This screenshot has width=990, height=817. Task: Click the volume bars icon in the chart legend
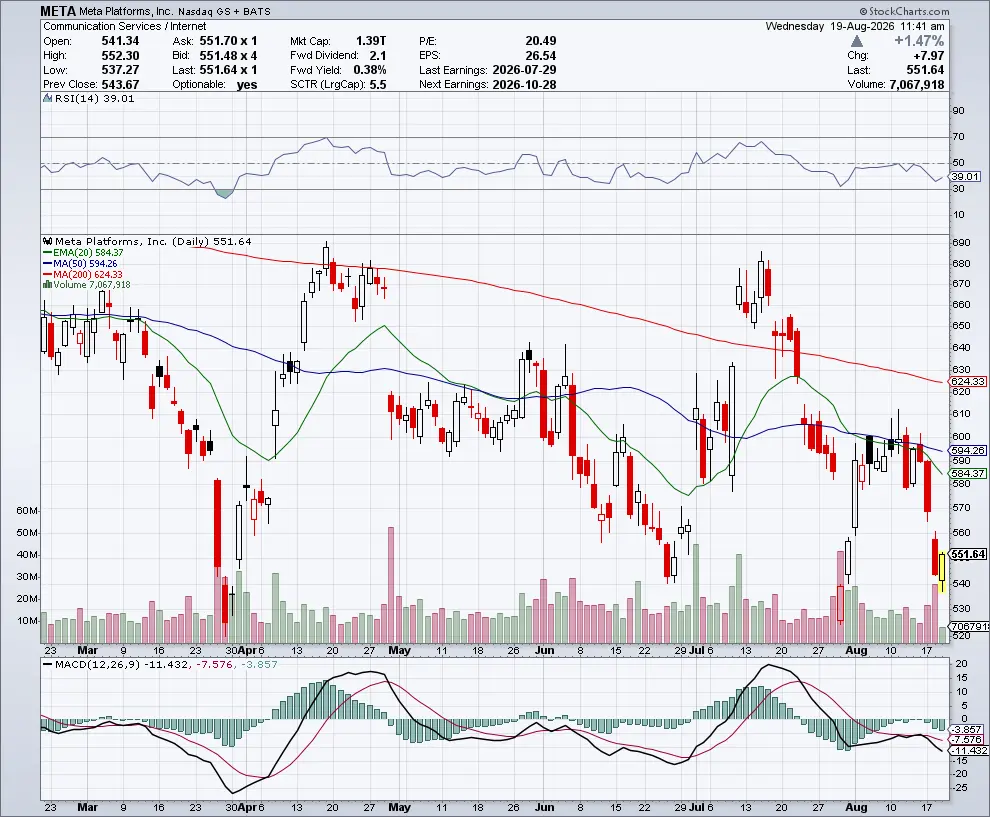tap(47, 285)
